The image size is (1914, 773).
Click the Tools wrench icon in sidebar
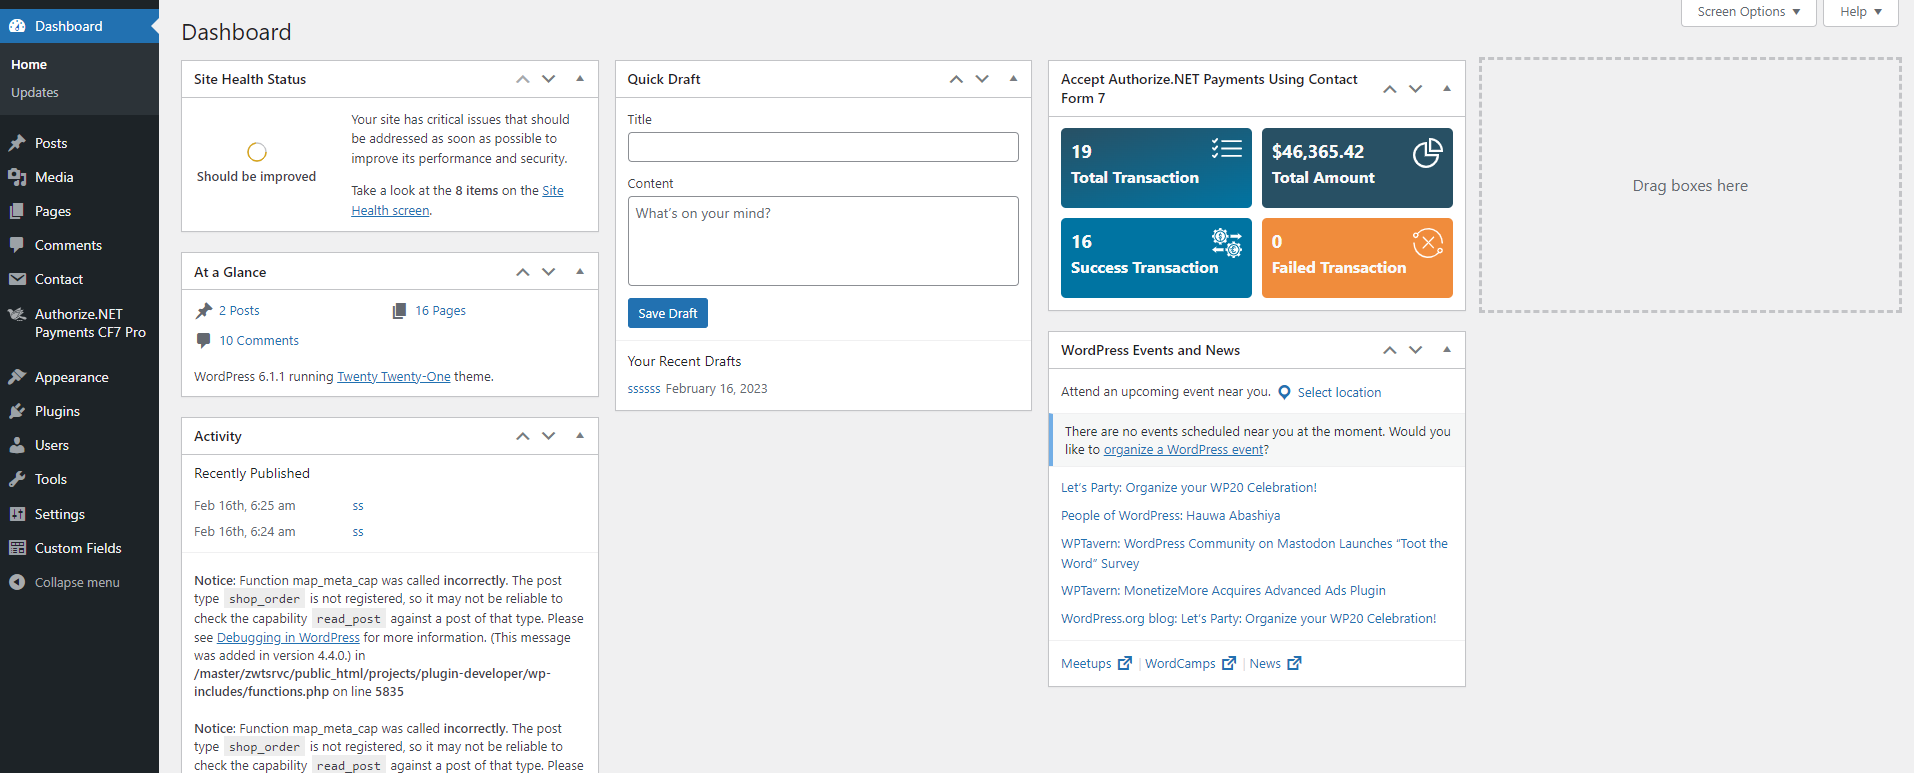[x=17, y=479]
